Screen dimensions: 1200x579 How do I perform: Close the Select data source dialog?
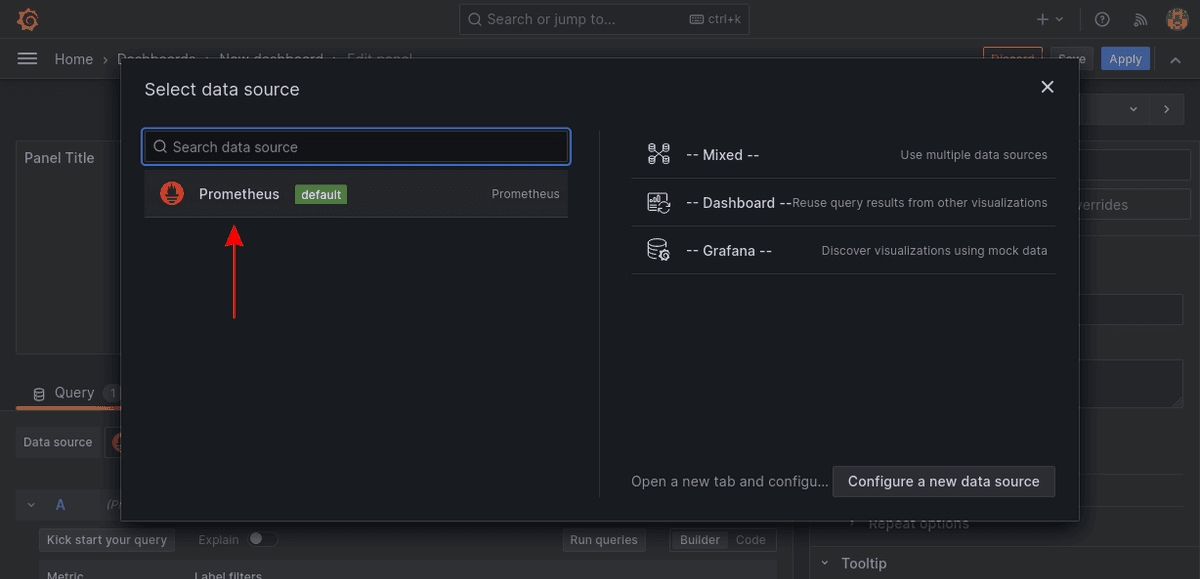[x=1047, y=87]
